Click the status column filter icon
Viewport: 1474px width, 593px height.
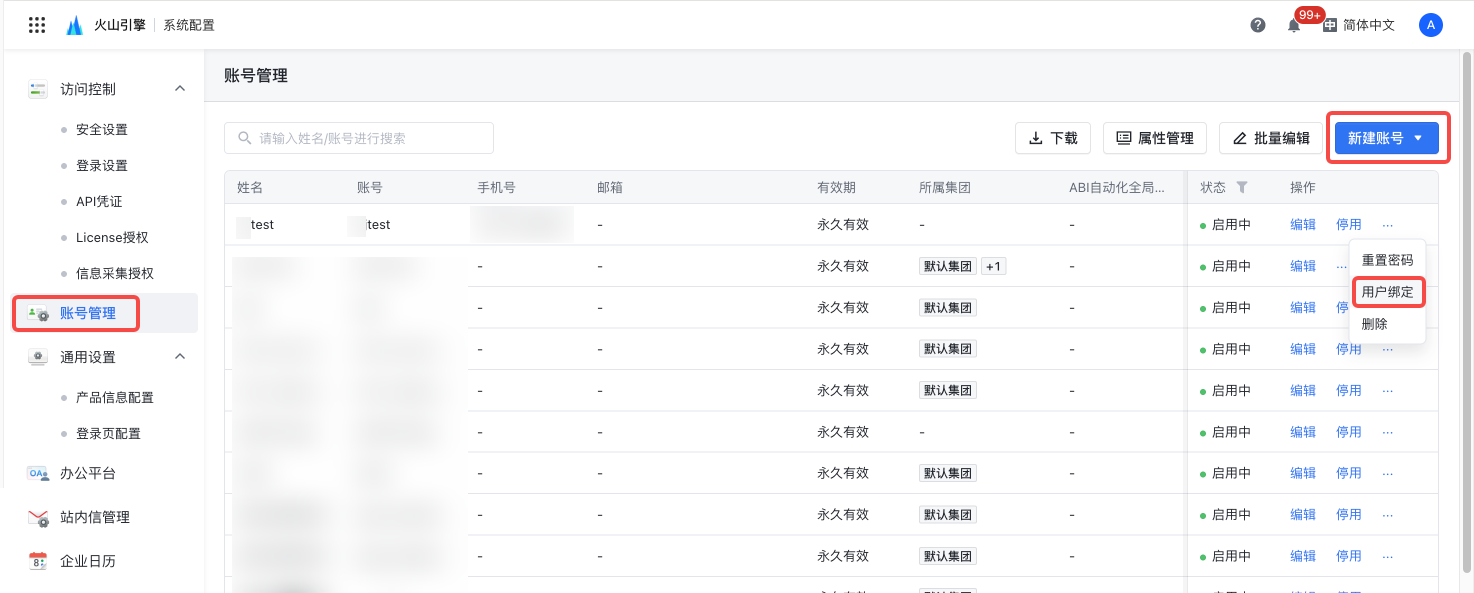pyautogui.click(x=1242, y=187)
